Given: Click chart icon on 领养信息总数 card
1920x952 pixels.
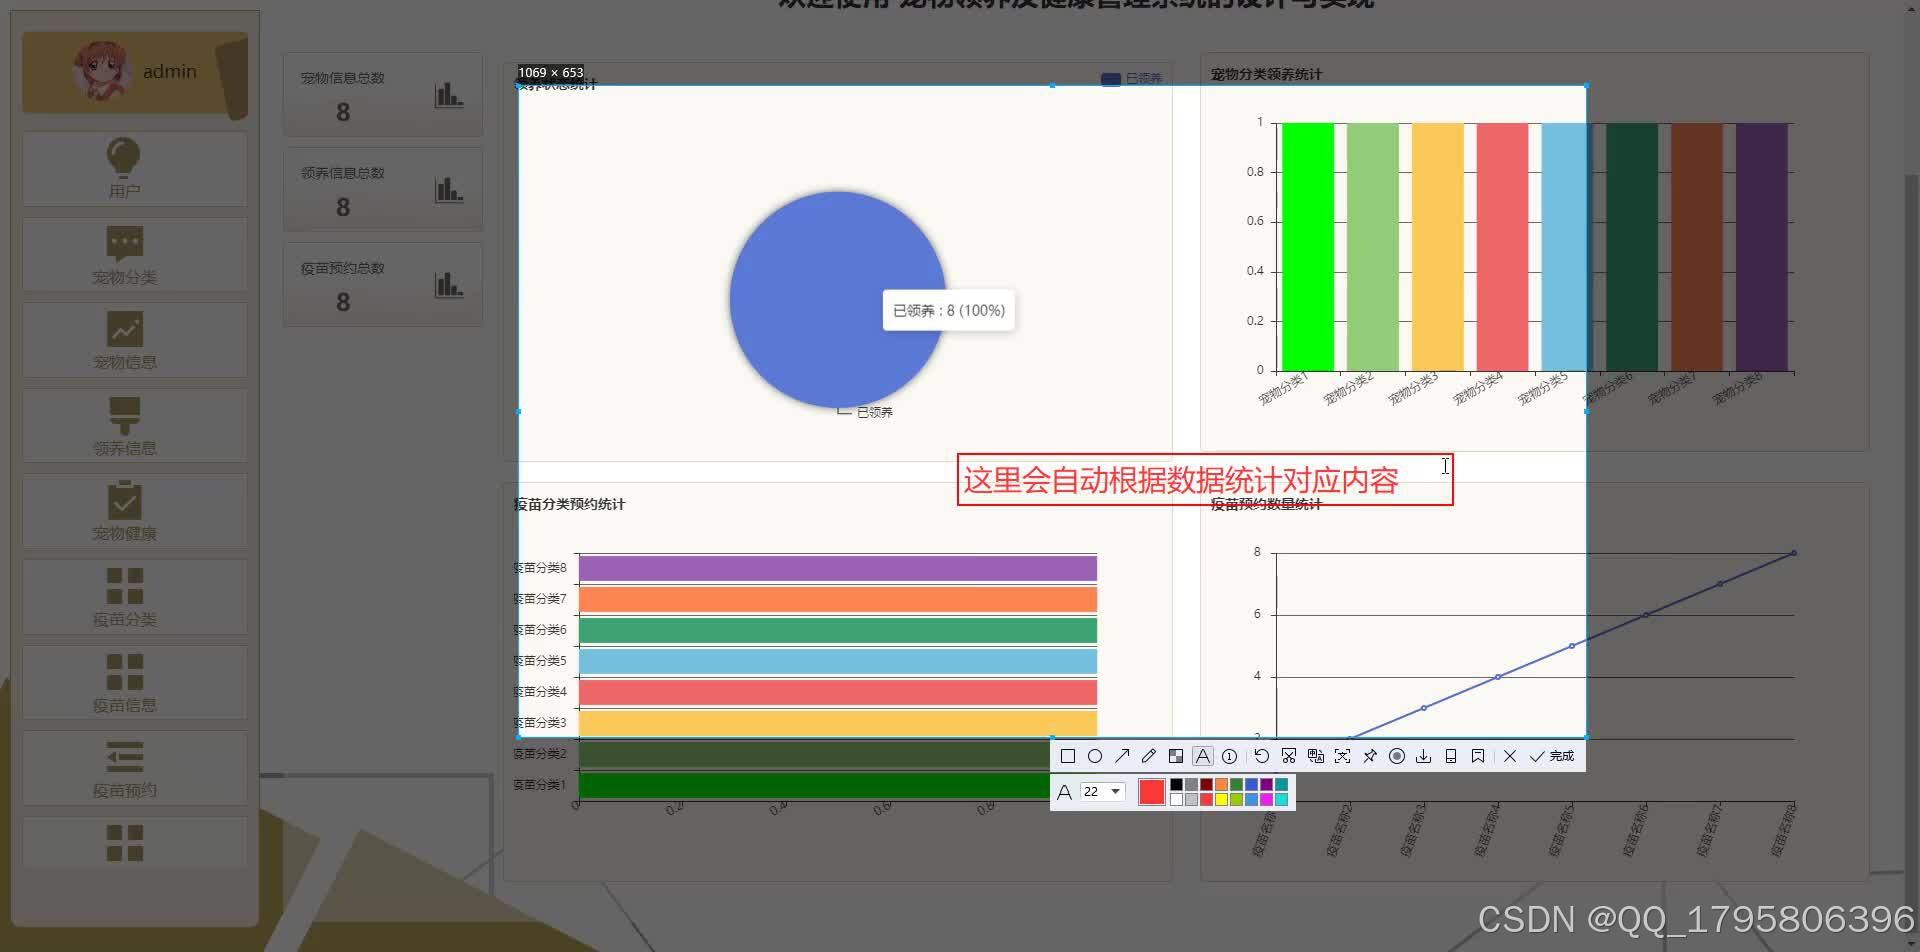Looking at the screenshot, I should (x=448, y=189).
